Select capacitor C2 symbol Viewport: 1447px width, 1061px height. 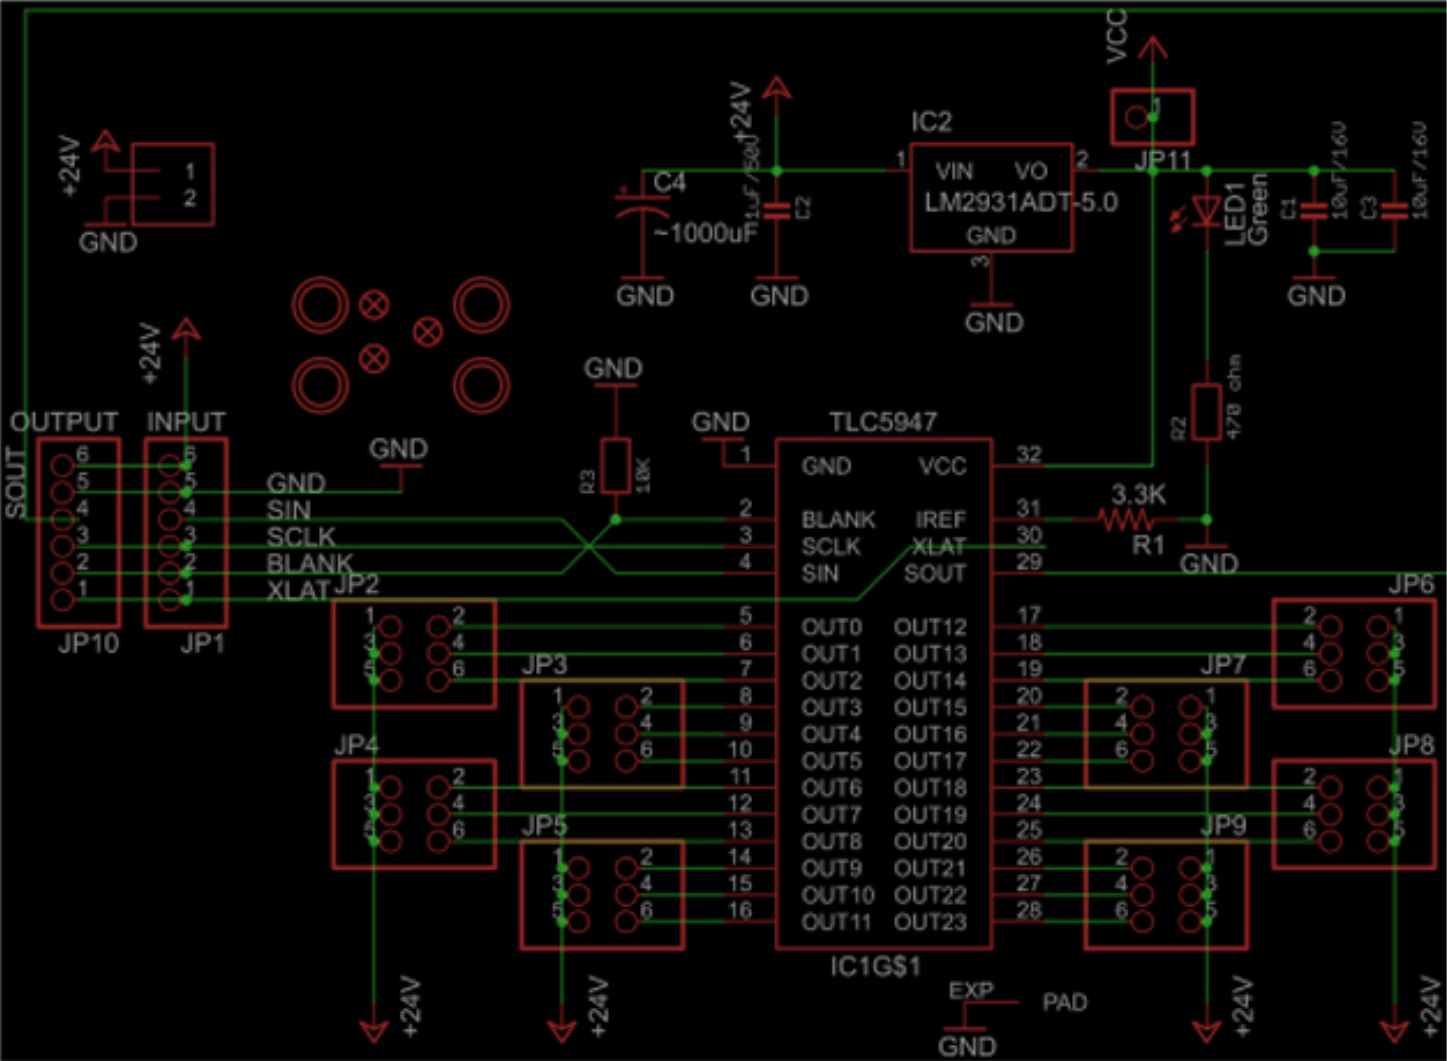[x=777, y=210]
